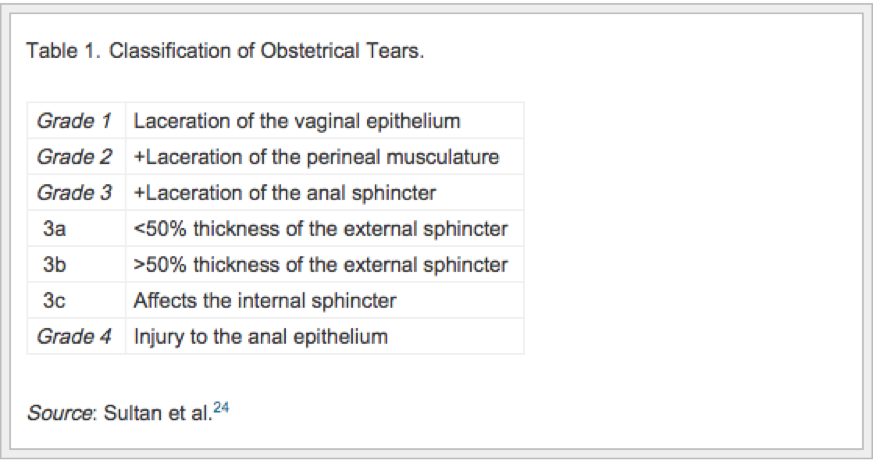Click the 'Table 1.' caption label
This screenshot has height=464, width=873.
pos(63,51)
